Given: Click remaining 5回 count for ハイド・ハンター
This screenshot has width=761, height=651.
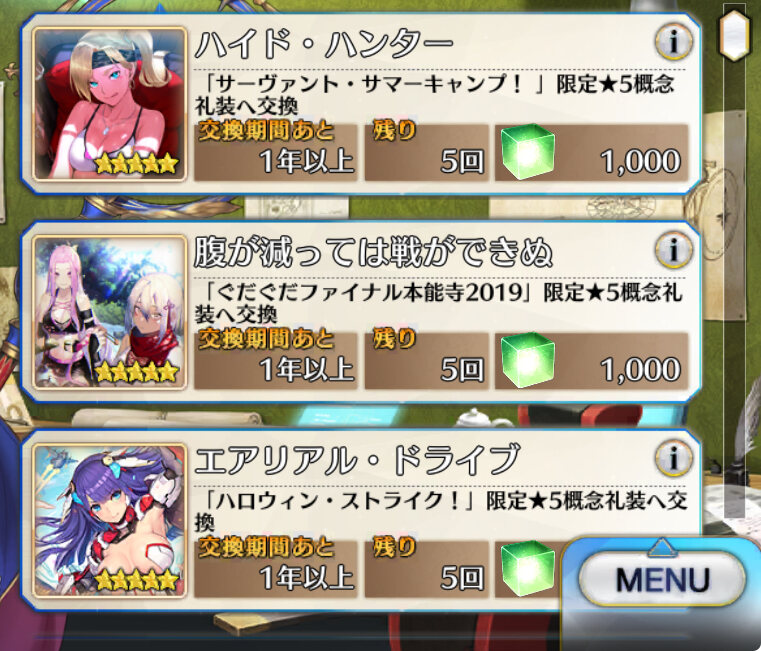Looking at the screenshot, I should click(462, 162).
